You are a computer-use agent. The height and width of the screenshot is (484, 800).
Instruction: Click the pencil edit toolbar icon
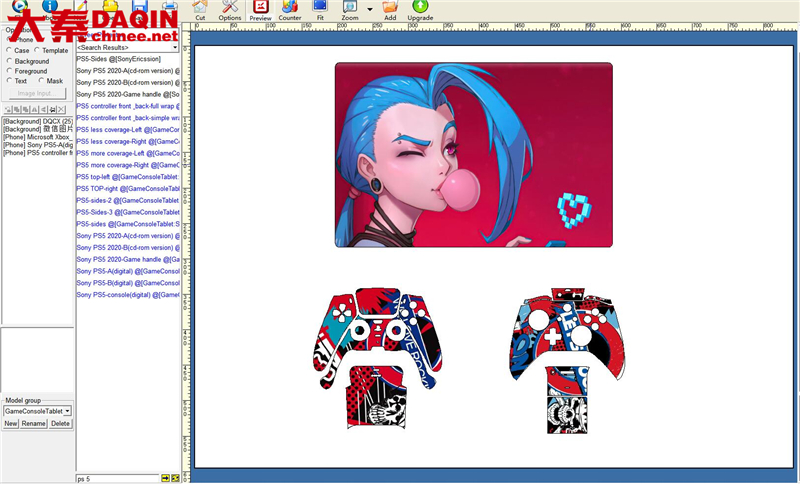pos(82,6)
